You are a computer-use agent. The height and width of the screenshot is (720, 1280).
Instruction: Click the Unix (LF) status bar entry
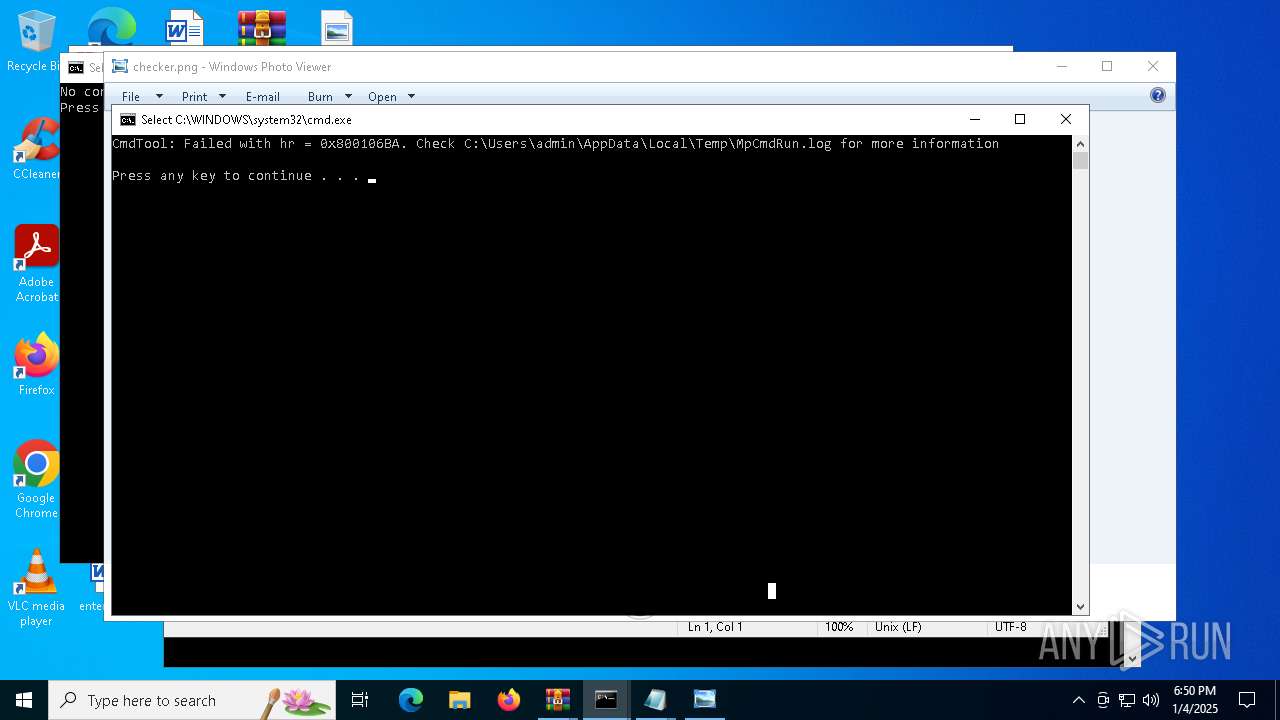coord(898,627)
